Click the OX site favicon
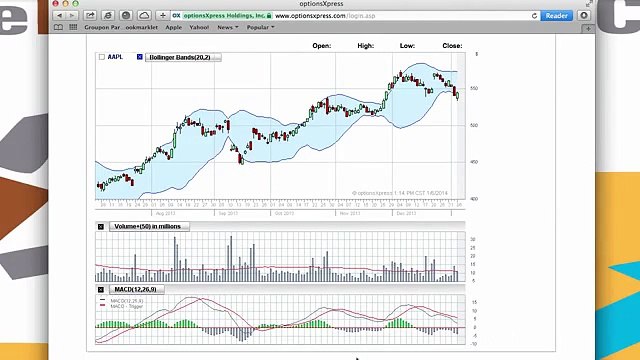 176,16
